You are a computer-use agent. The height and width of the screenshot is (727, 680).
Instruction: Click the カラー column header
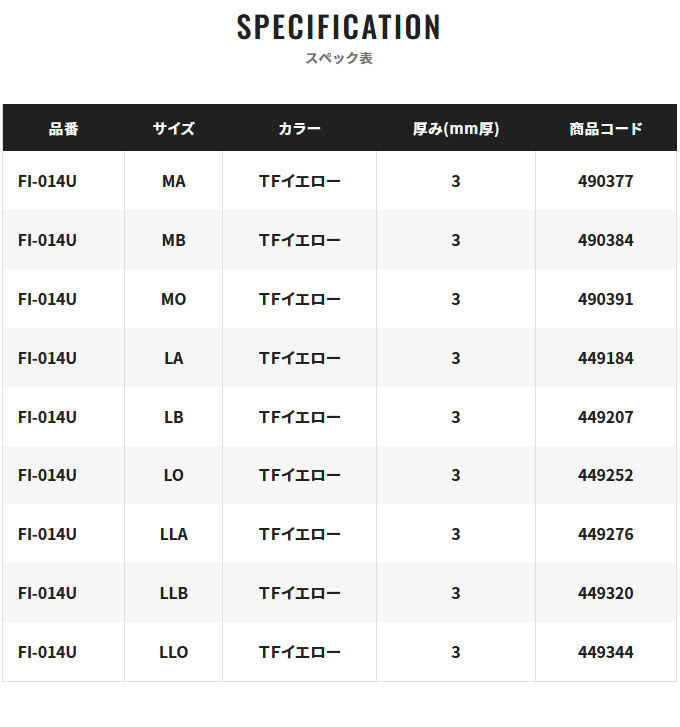(299, 128)
